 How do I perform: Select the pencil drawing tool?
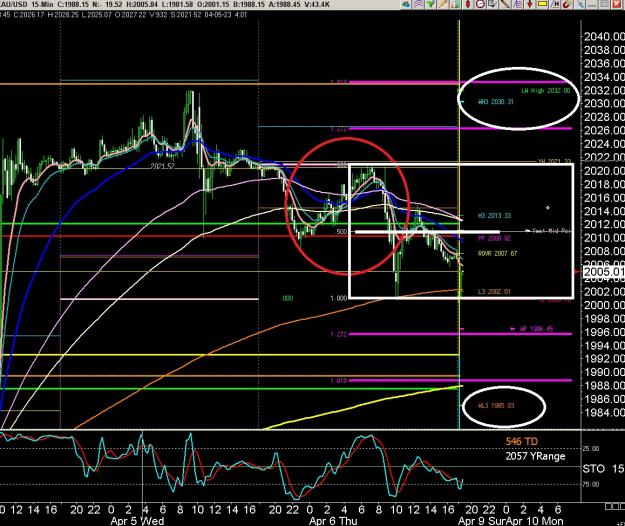click(x=443, y=4)
